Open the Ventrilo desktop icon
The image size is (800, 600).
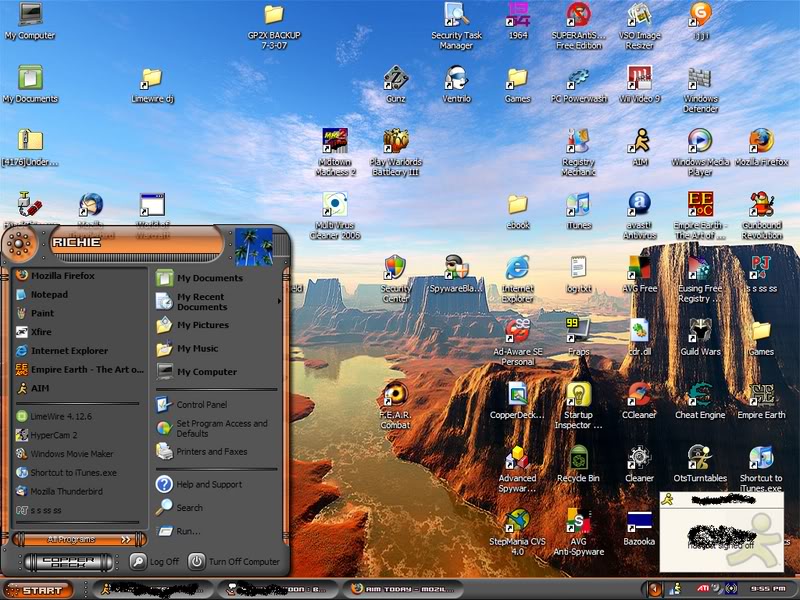pyautogui.click(x=456, y=79)
